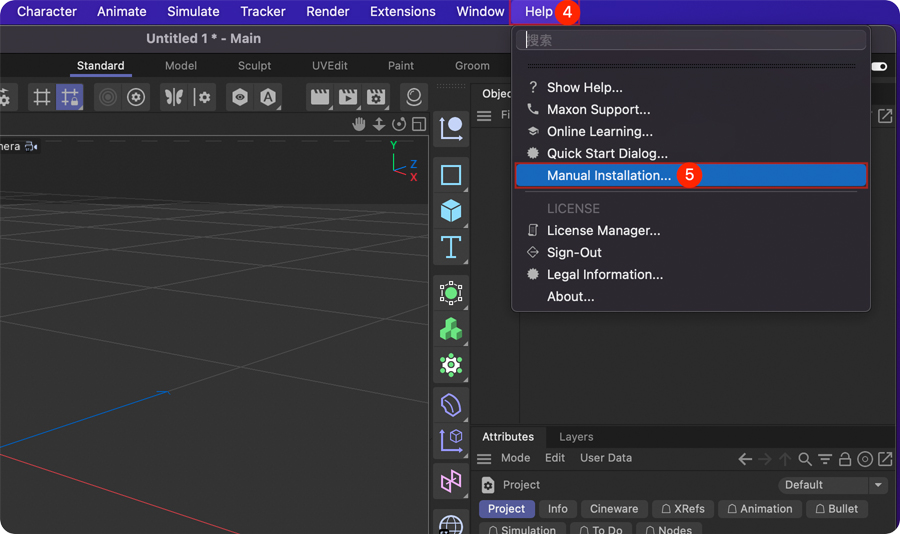Click the green gear effector icon
Viewport: 900px width, 534px height.
(451, 365)
